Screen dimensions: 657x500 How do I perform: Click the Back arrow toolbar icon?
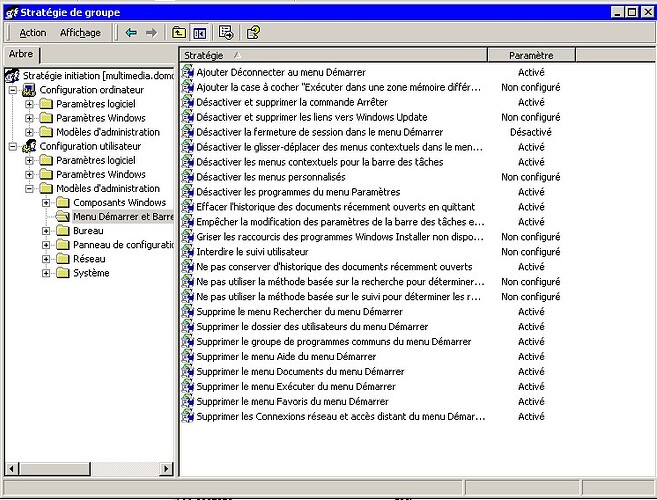tap(131, 32)
